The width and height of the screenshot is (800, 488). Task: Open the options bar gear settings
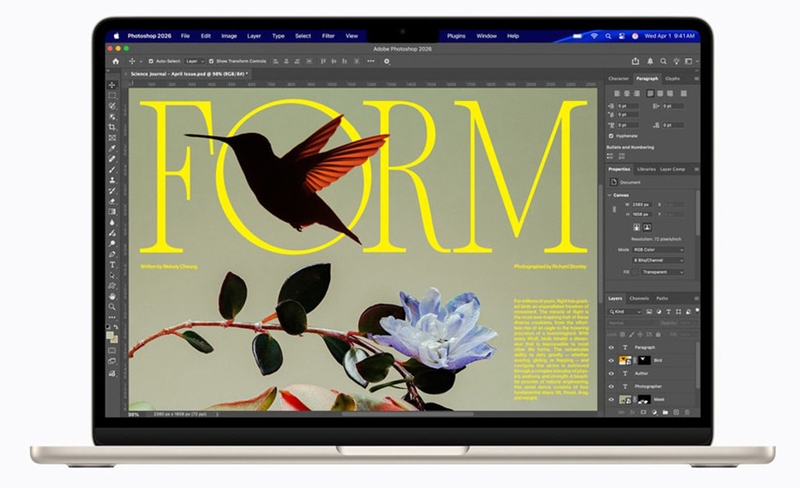(x=387, y=61)
